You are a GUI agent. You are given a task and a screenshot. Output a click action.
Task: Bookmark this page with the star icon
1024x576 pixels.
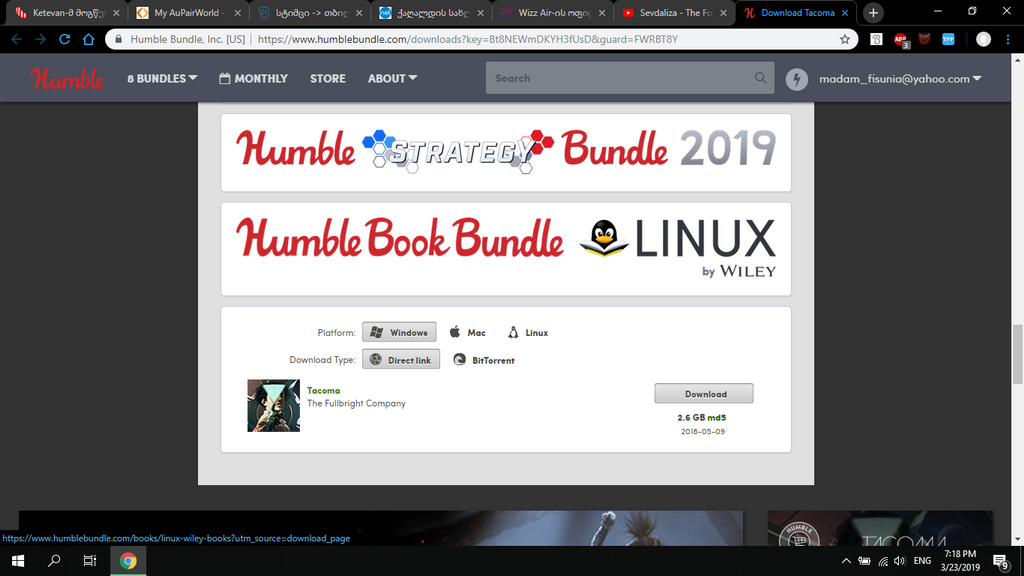[845, 39]
